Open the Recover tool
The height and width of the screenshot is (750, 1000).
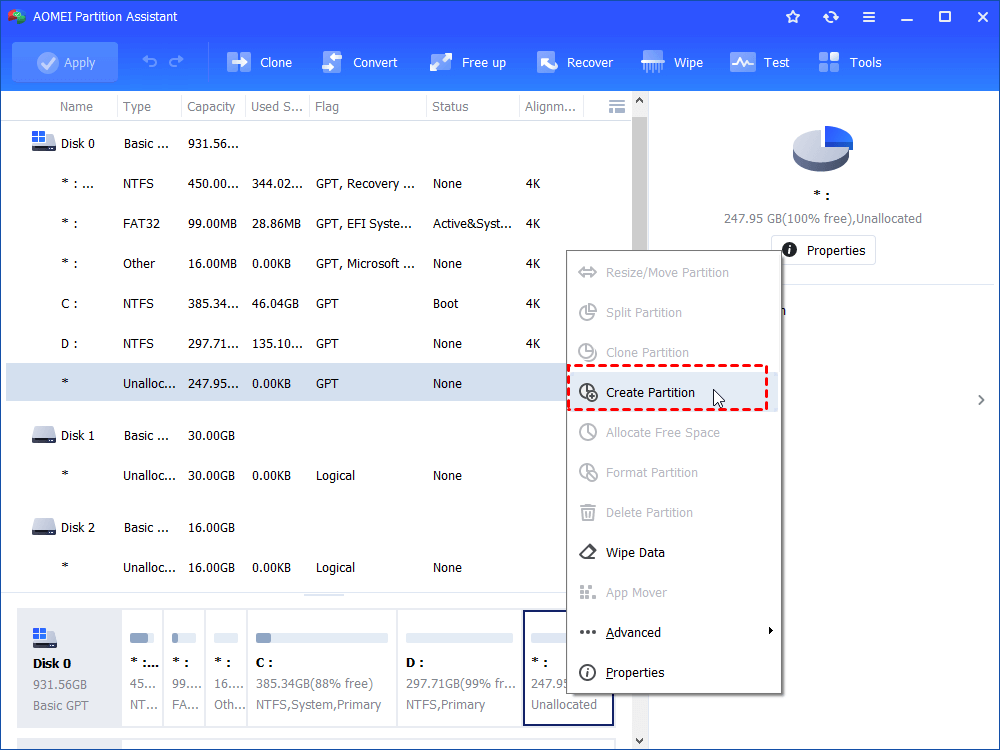575,61
